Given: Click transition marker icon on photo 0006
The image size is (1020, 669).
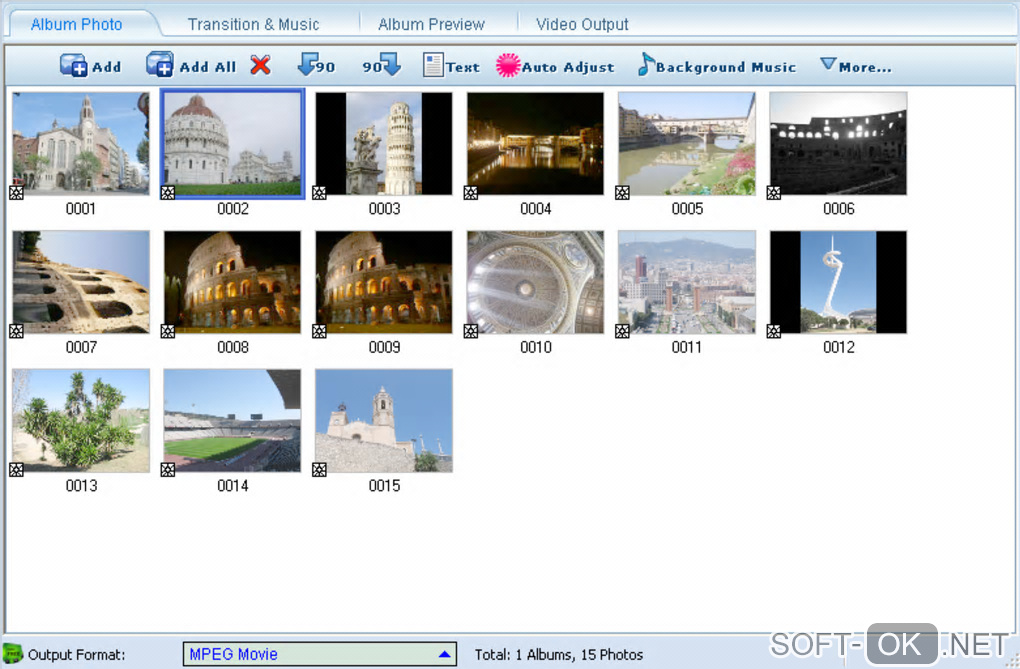Looking at the screenshot, I should tap(774, 193).
